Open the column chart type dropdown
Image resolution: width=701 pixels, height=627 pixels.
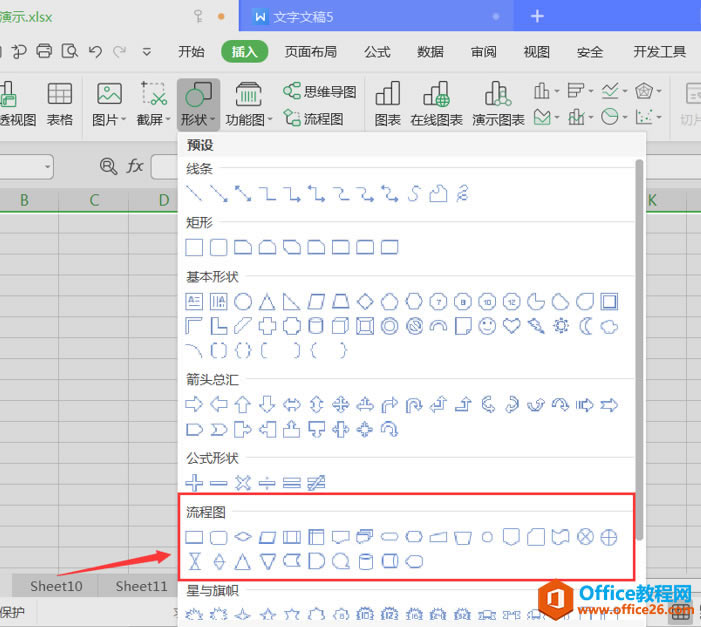[x=546, y=91]
